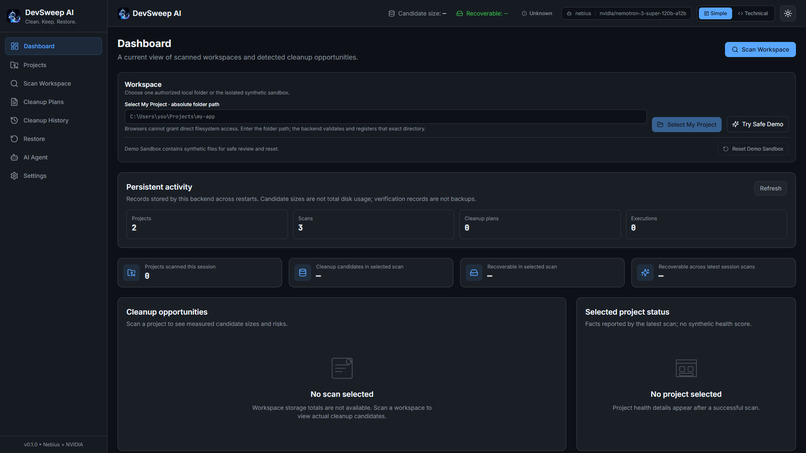
Task: Click the 'No project selected' message
Action: coord(686,394)
